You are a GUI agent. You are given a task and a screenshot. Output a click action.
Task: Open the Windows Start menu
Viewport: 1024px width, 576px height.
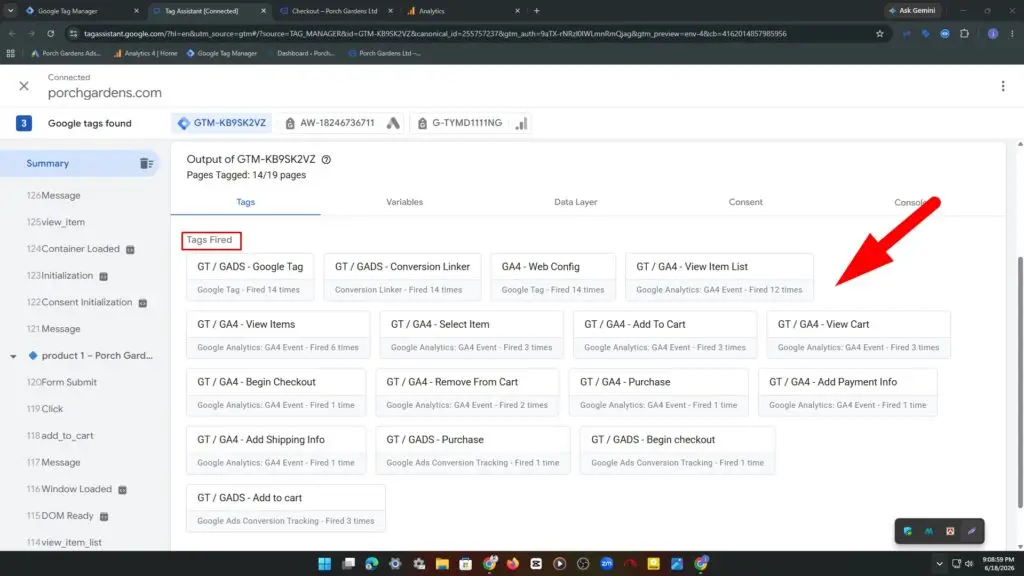click(325, 564)
